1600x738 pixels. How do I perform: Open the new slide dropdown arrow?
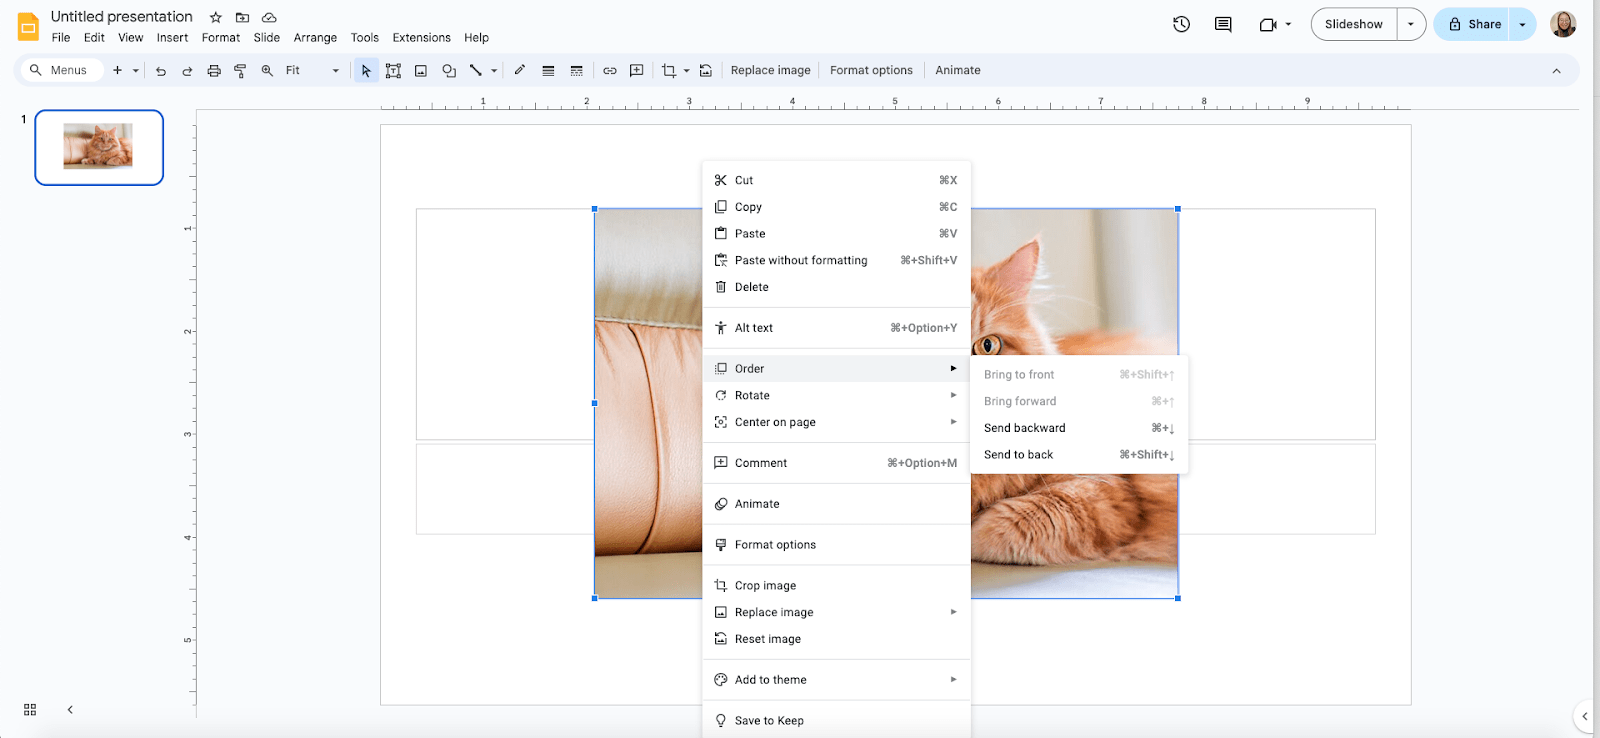point(136,71)
